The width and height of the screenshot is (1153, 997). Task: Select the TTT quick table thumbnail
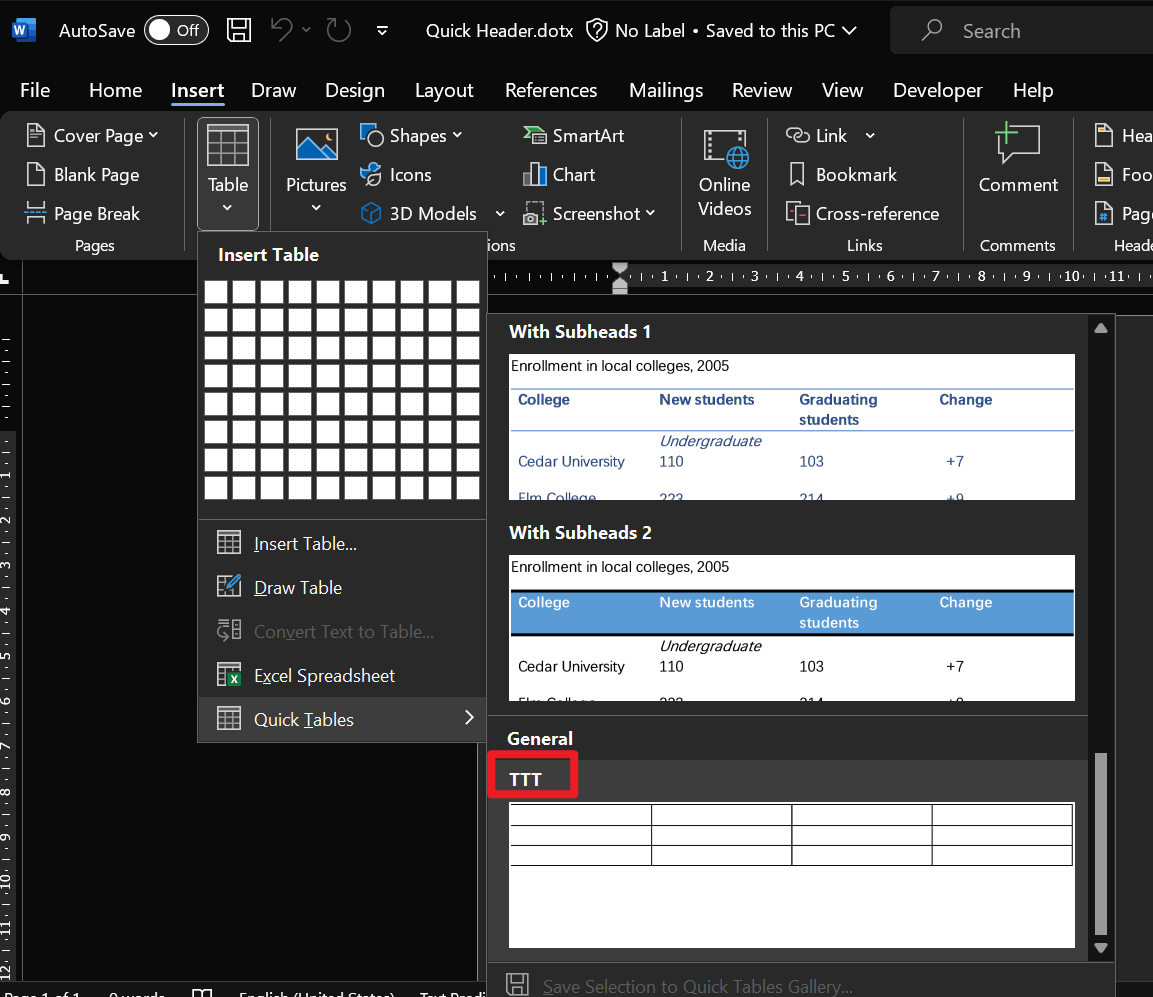pyautogui.click(x=791, y=873)
